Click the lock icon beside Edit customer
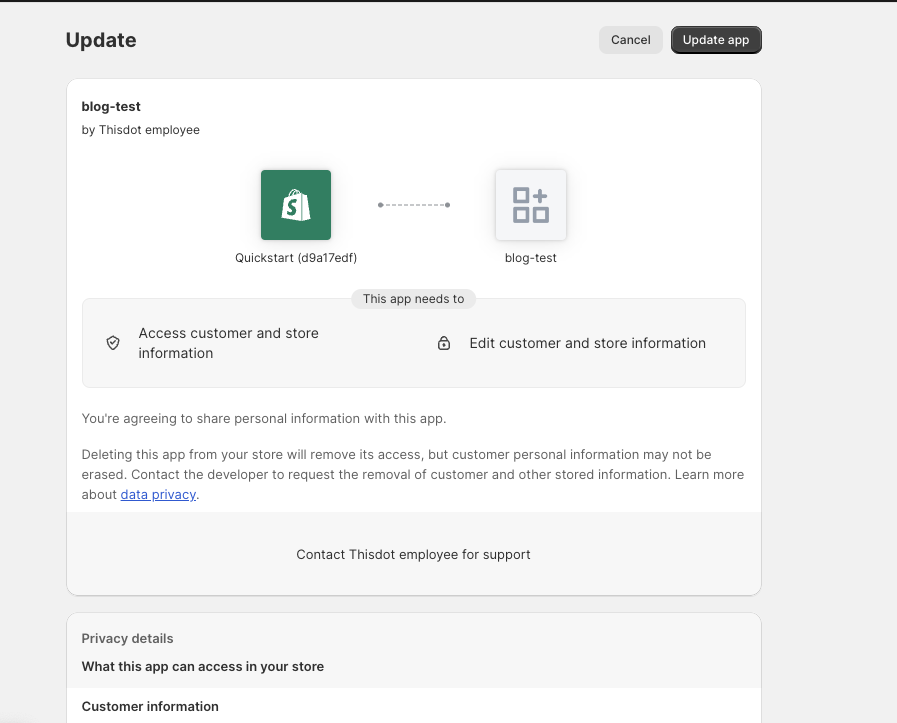The width and height of the screenshot is (897, 723). pyautogui.click(x=444, y=343)
